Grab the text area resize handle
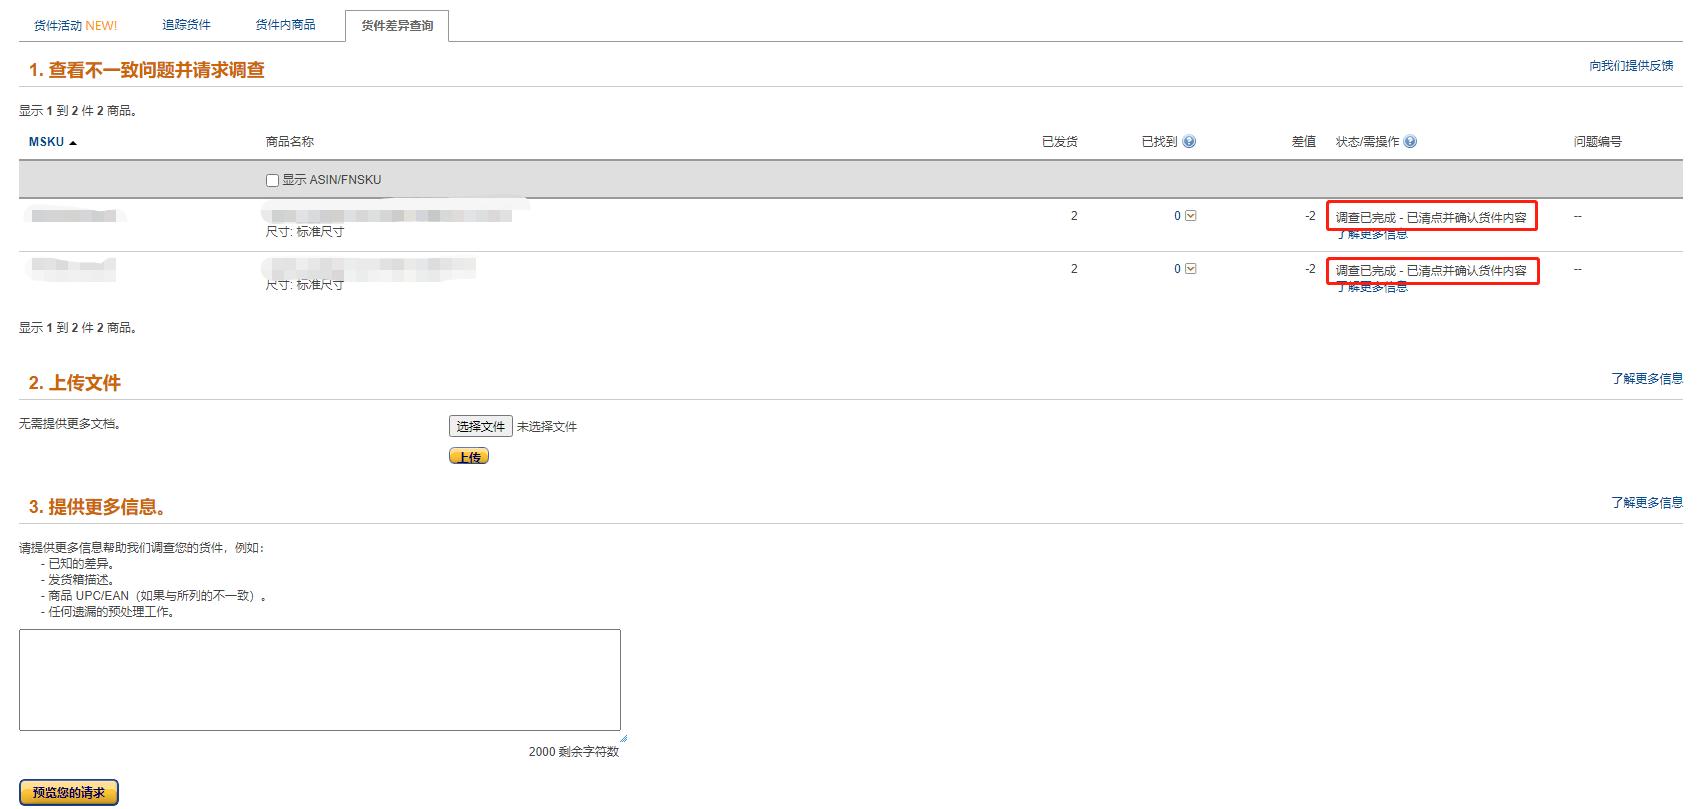Viewport: 1700px width, 809px height. click(x=623, y=738)
